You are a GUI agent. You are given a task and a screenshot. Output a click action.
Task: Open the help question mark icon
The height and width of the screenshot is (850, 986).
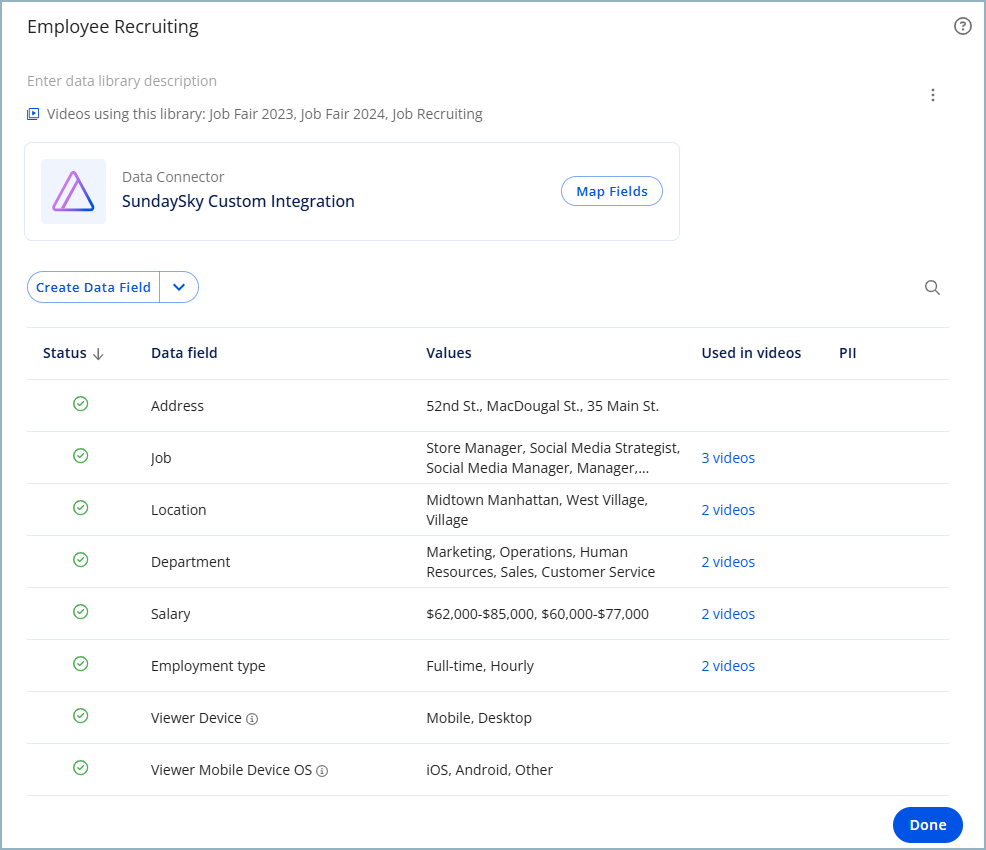pyautogui.click(x=962, y=26)
